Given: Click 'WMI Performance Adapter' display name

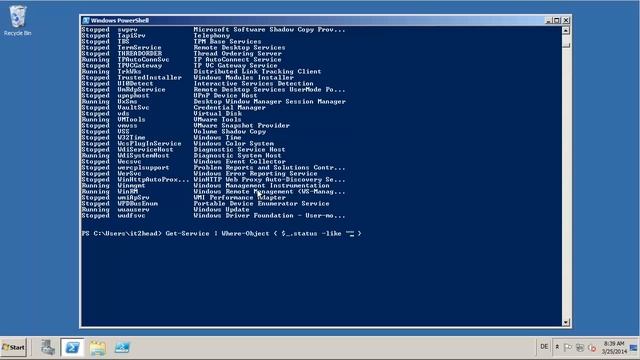Looking at the screenshot, I should point(240,198).
